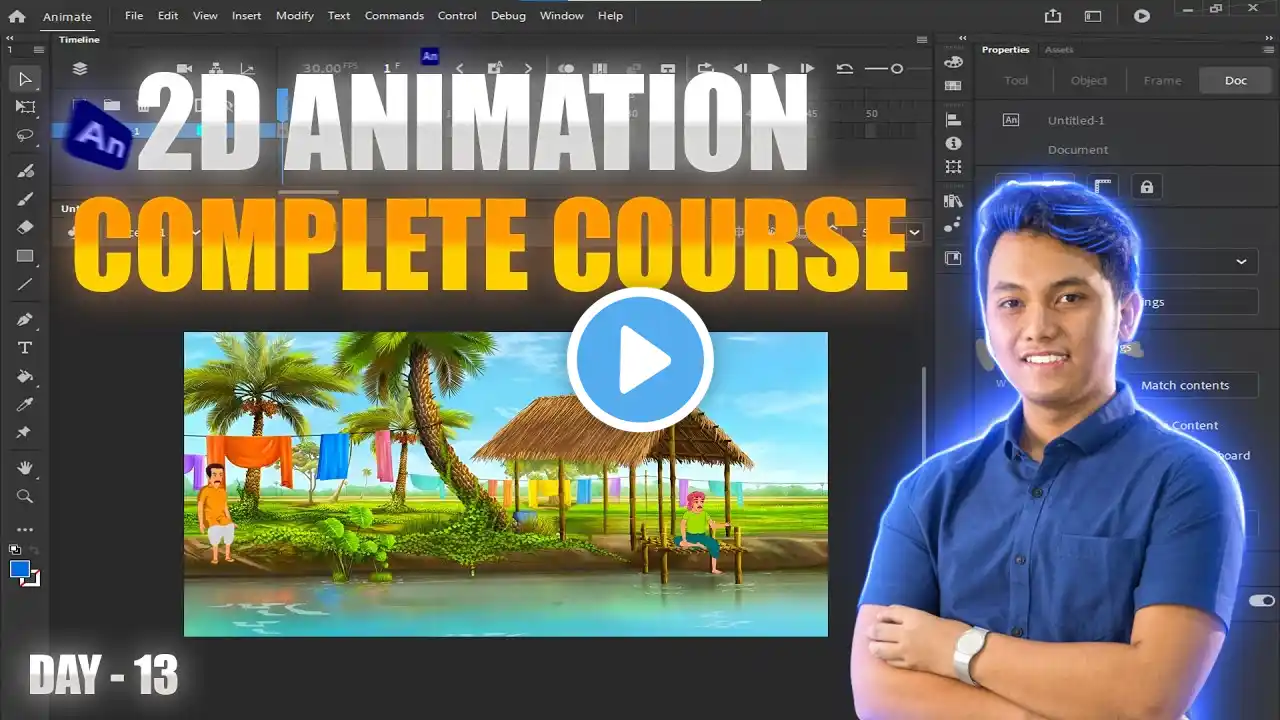Screen dimensions: 1280x720
Task: Switch to the Frame properties tab
Action: 1162,80
